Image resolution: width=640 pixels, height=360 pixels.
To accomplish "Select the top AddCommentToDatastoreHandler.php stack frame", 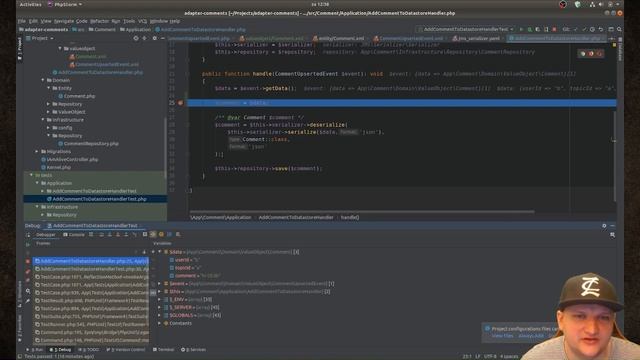I will 91,261.
